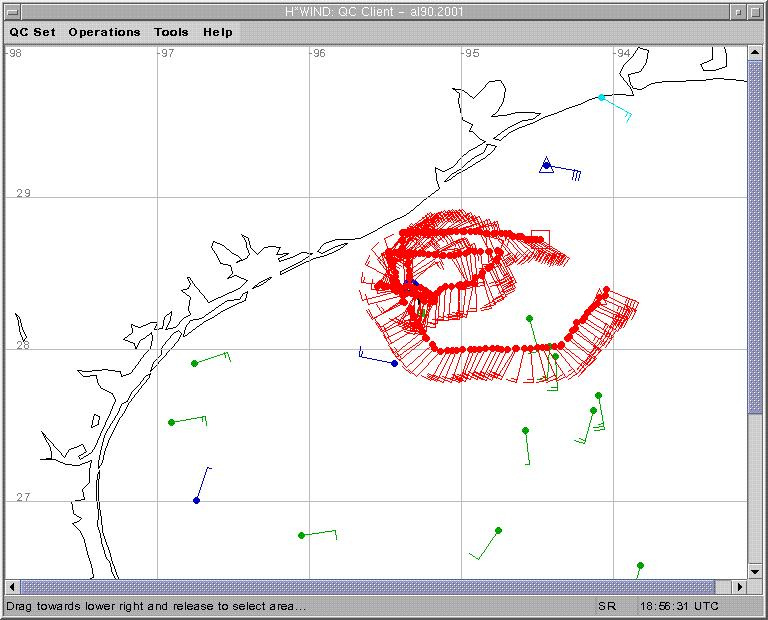
Task: Click the horizontal scrollbar left arrow
Action: pyautogui.click(x=12, y=587)
